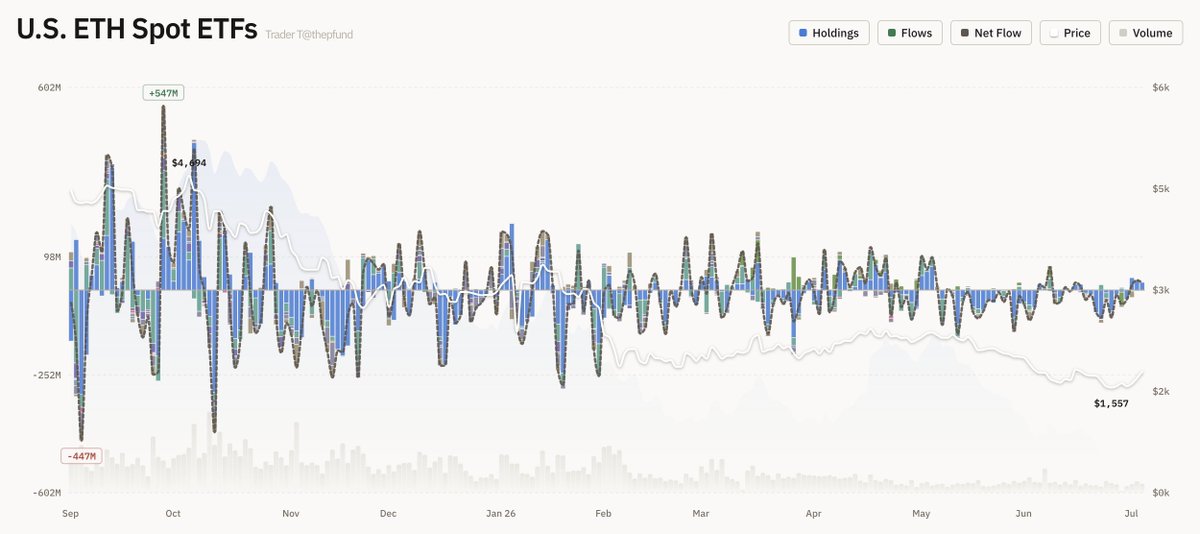The width and height of the screenshot is (1200, 534).
Task: Click the $6k right axis label
Action: click(1161, 88)
